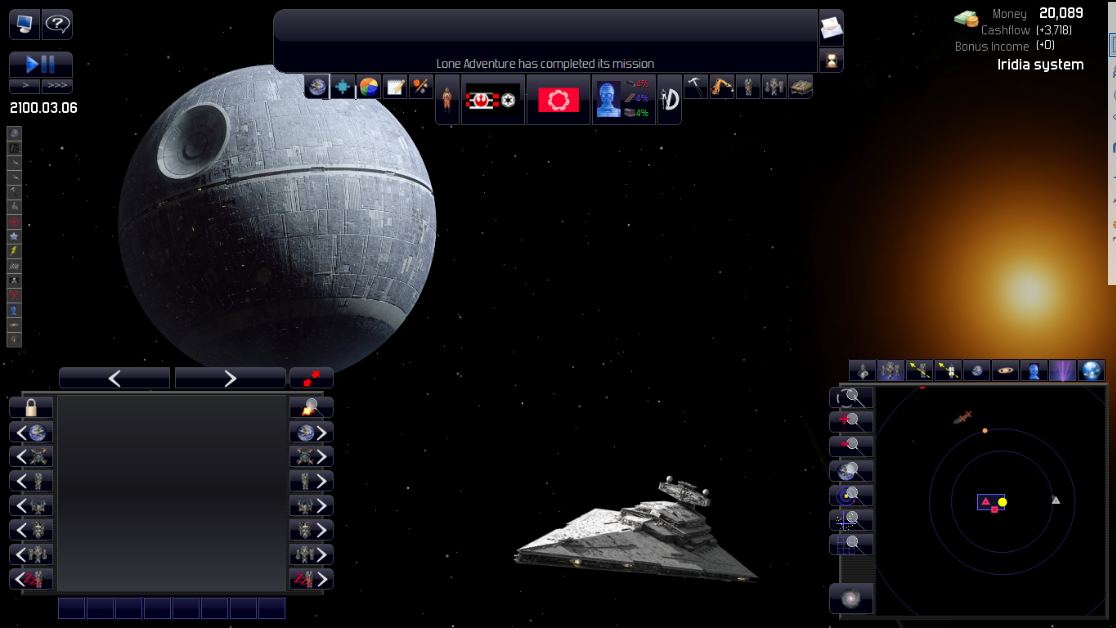This screenshot has height=628, width=1116.
Task: Open the game menu monitor icon
Action: pyautogui.click(x=24, y=24)
